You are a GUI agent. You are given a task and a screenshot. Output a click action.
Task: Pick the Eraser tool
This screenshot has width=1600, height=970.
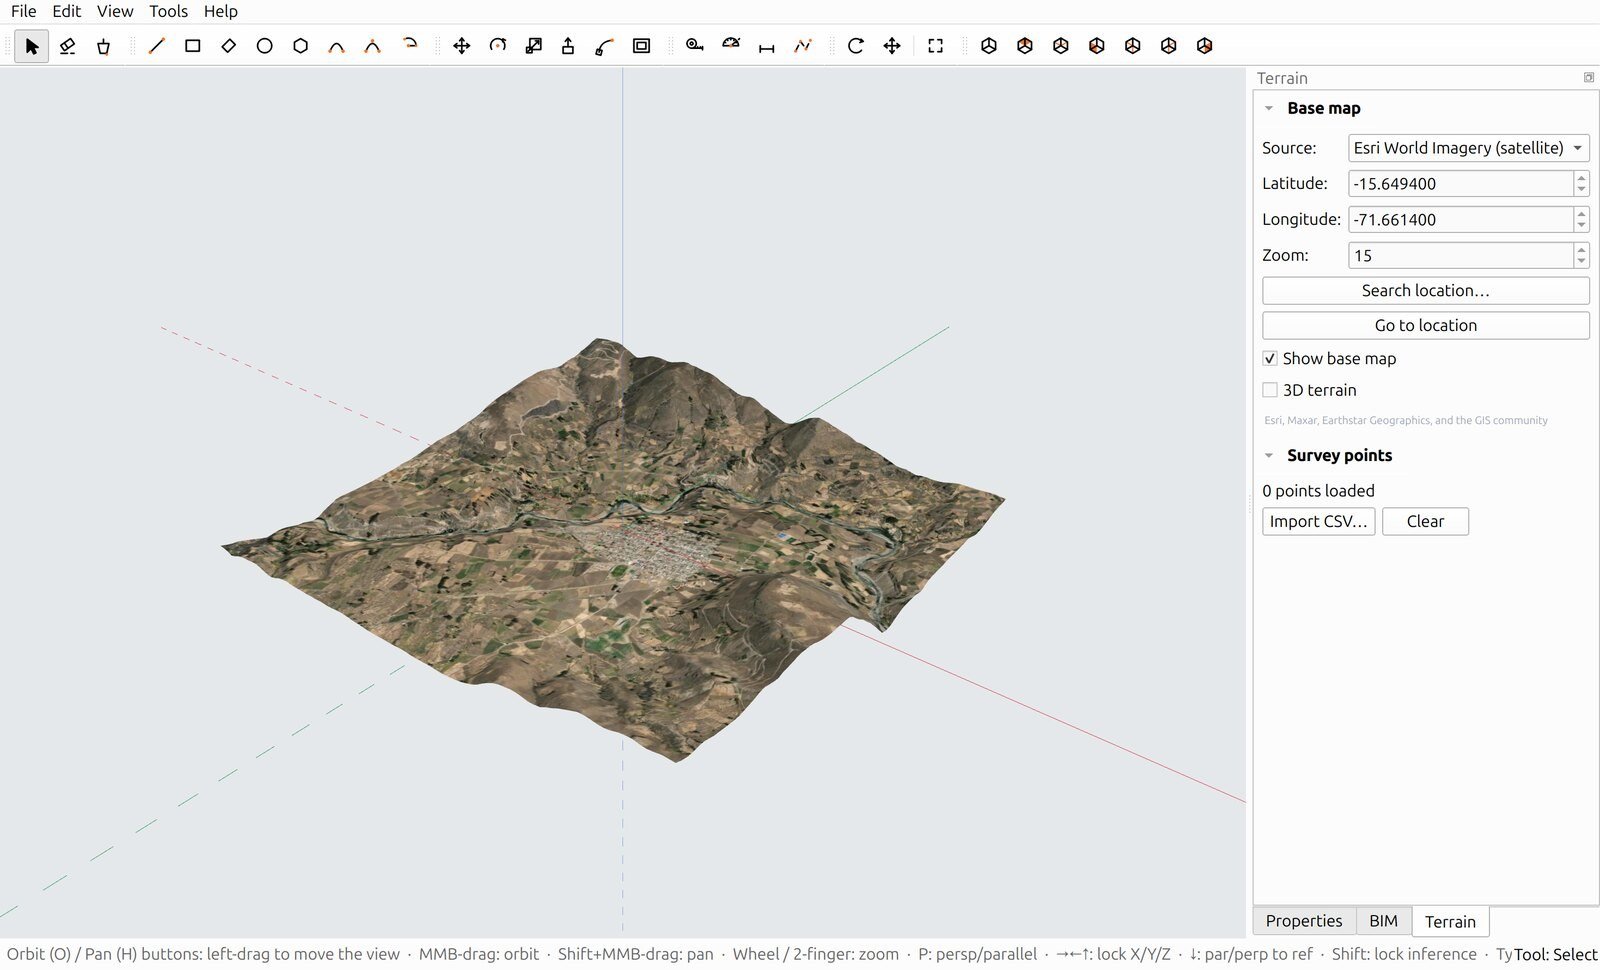click(x=68, y=46)
